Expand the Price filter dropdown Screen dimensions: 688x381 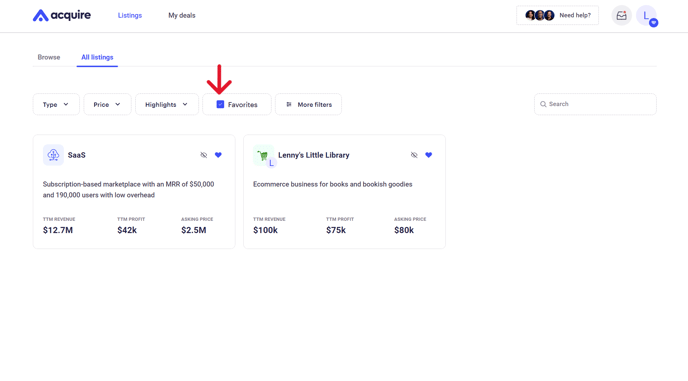[x=108, y=104]
